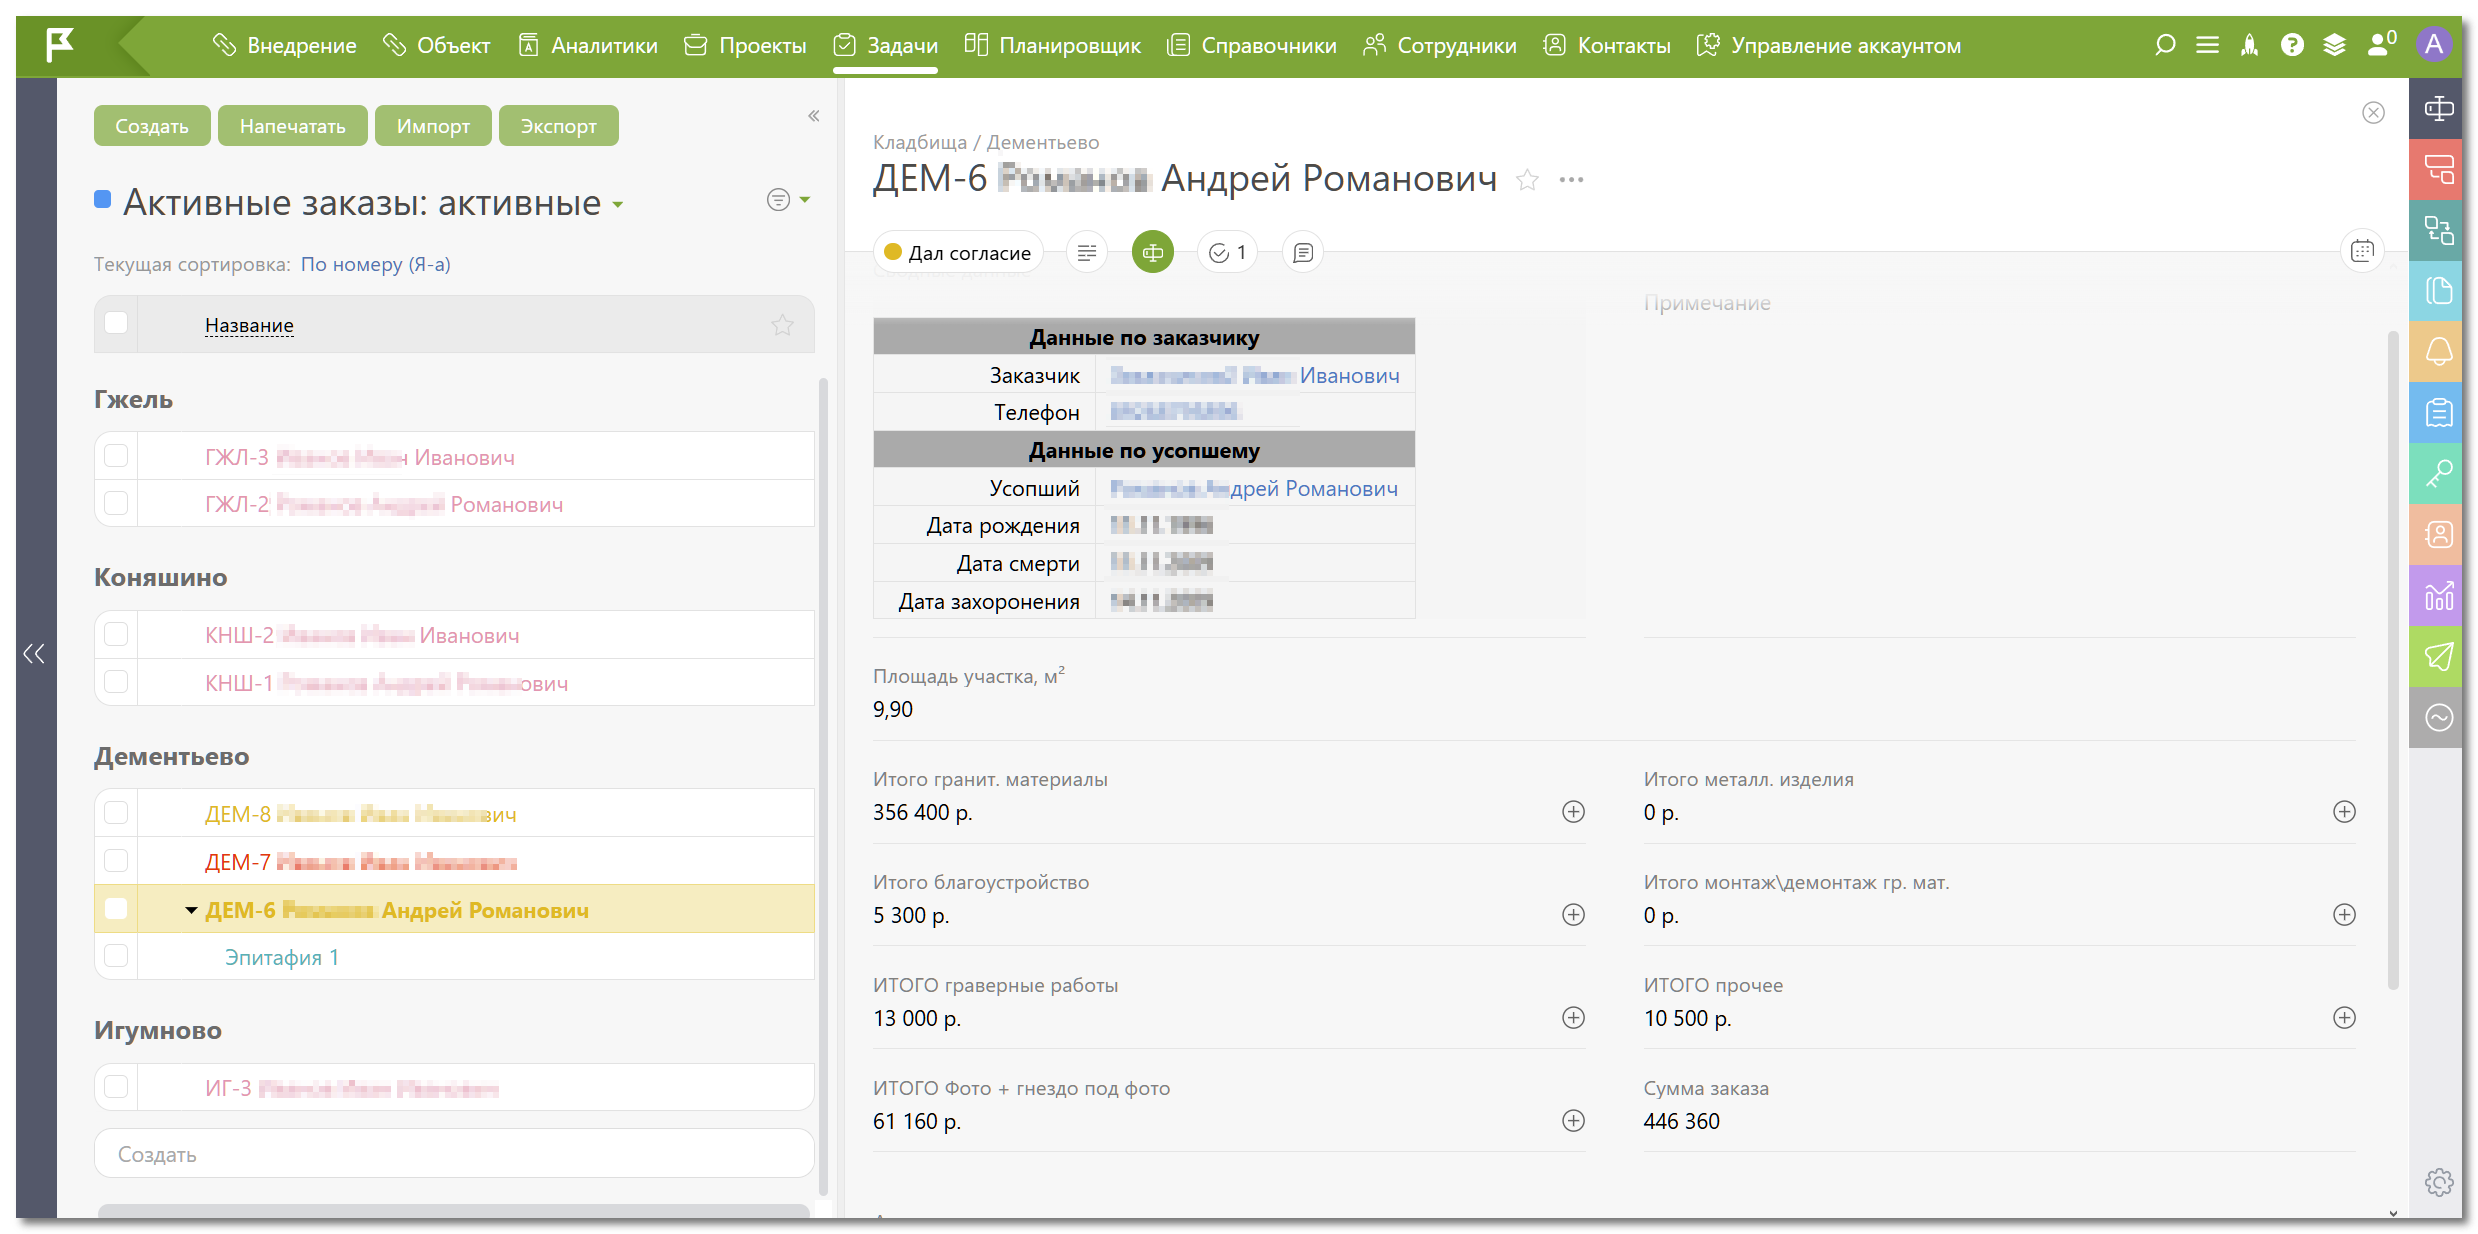The image size is (2478, 1234).
Task: Click the star icon next to ДЕМ-6 title
Action: [1526, 180]
